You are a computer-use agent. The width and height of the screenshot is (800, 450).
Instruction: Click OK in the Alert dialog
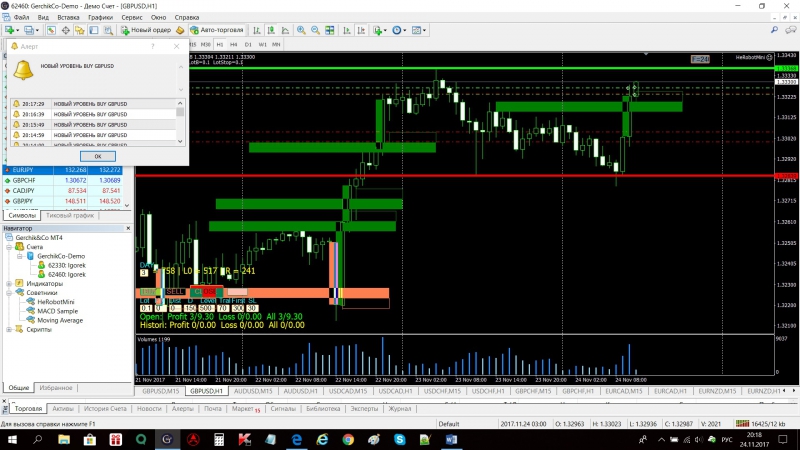[97, 156]
